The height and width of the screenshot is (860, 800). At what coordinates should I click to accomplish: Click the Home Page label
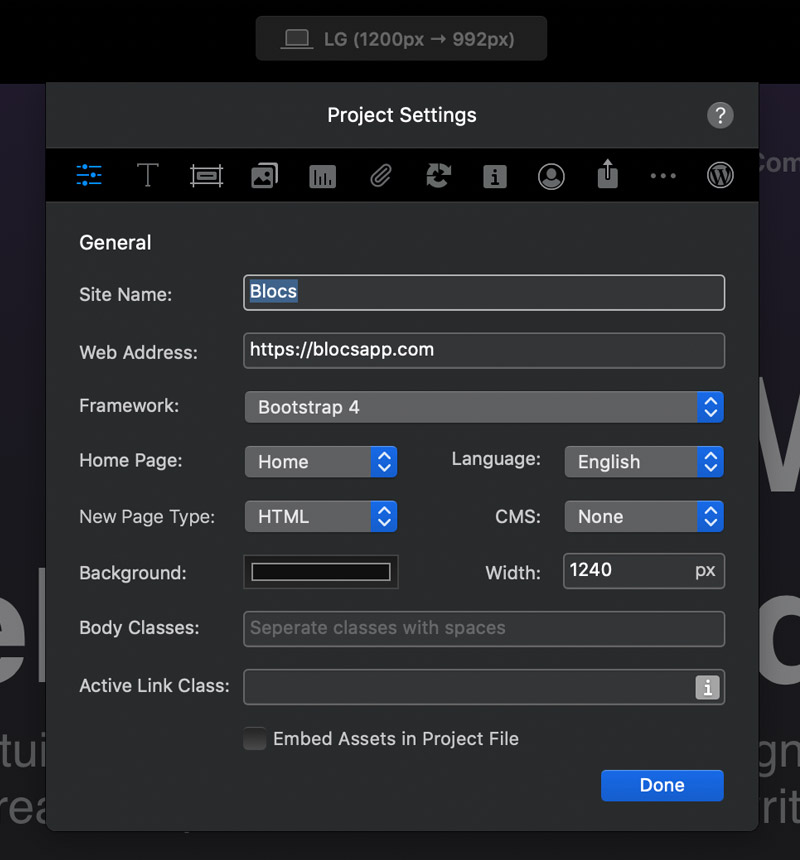(x=131, y=460)
